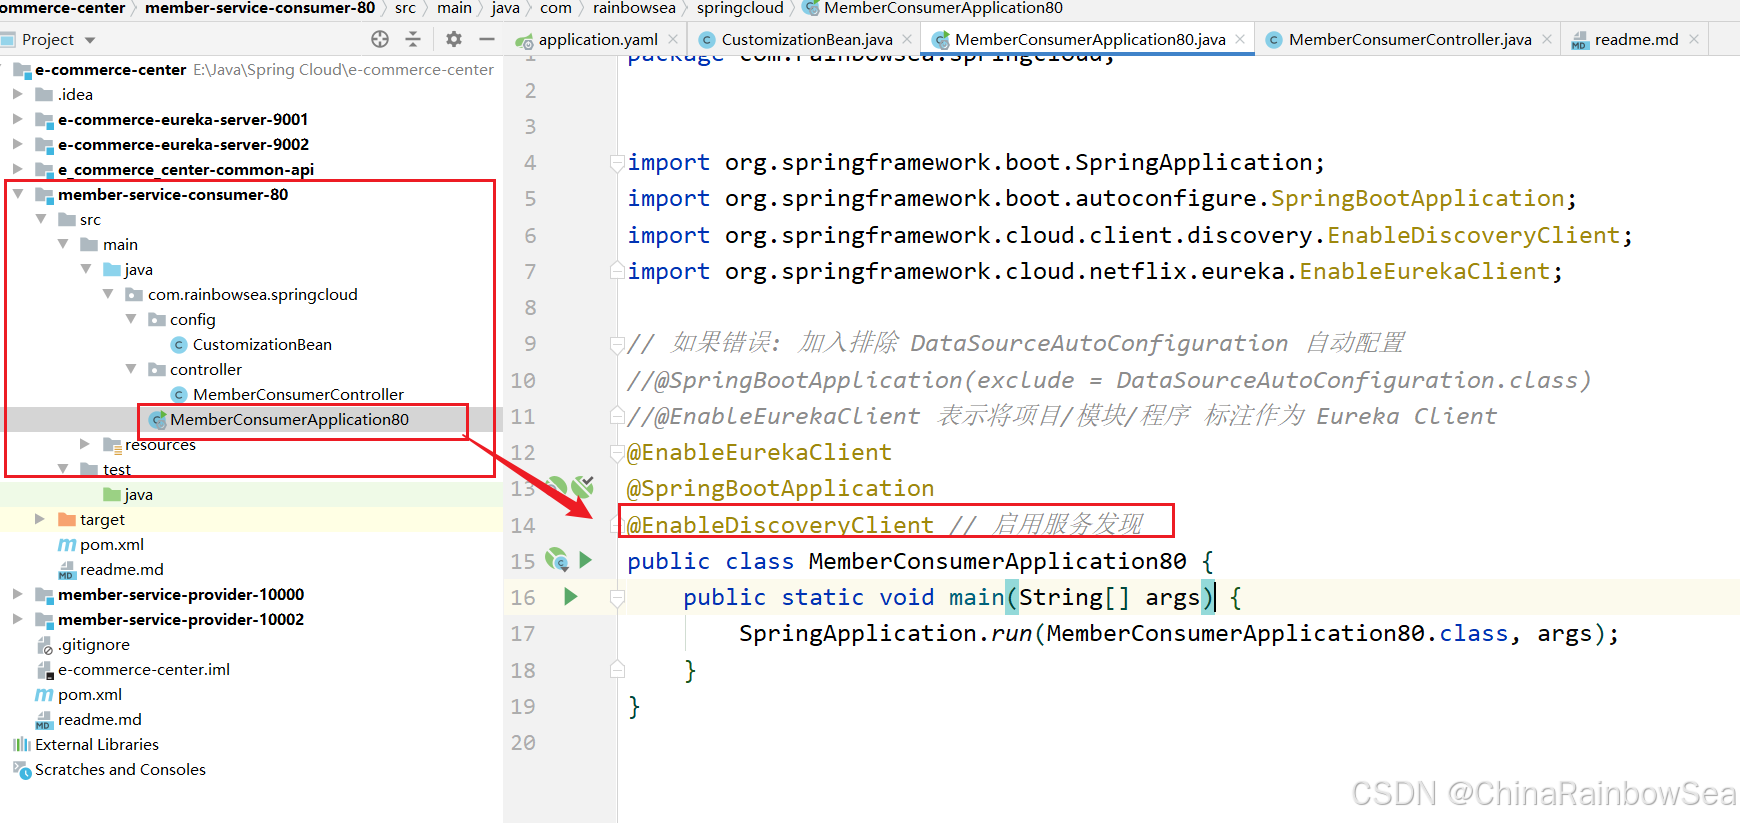Select CustomizationBean class in tree
Image resolution: width=1740 pixels, height=823 pixels.
click(262, 344)
